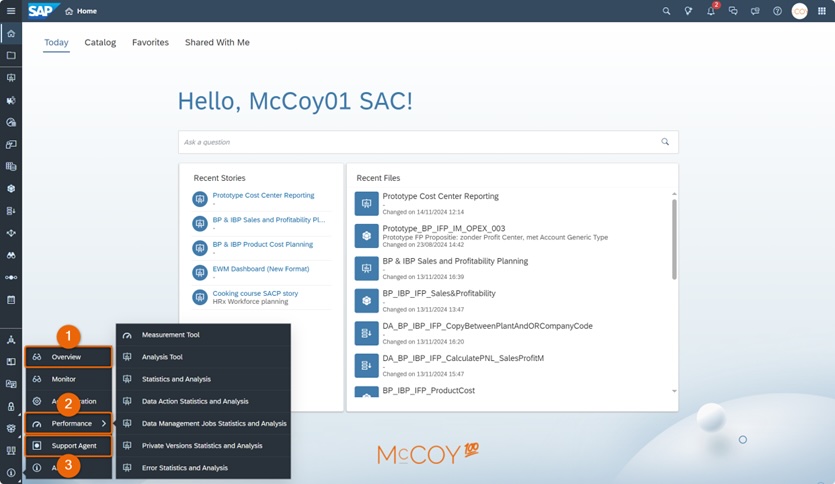835x484 pixels.
Task: Click the Recent Files scroll down arrow
Action: pos(674,391)
